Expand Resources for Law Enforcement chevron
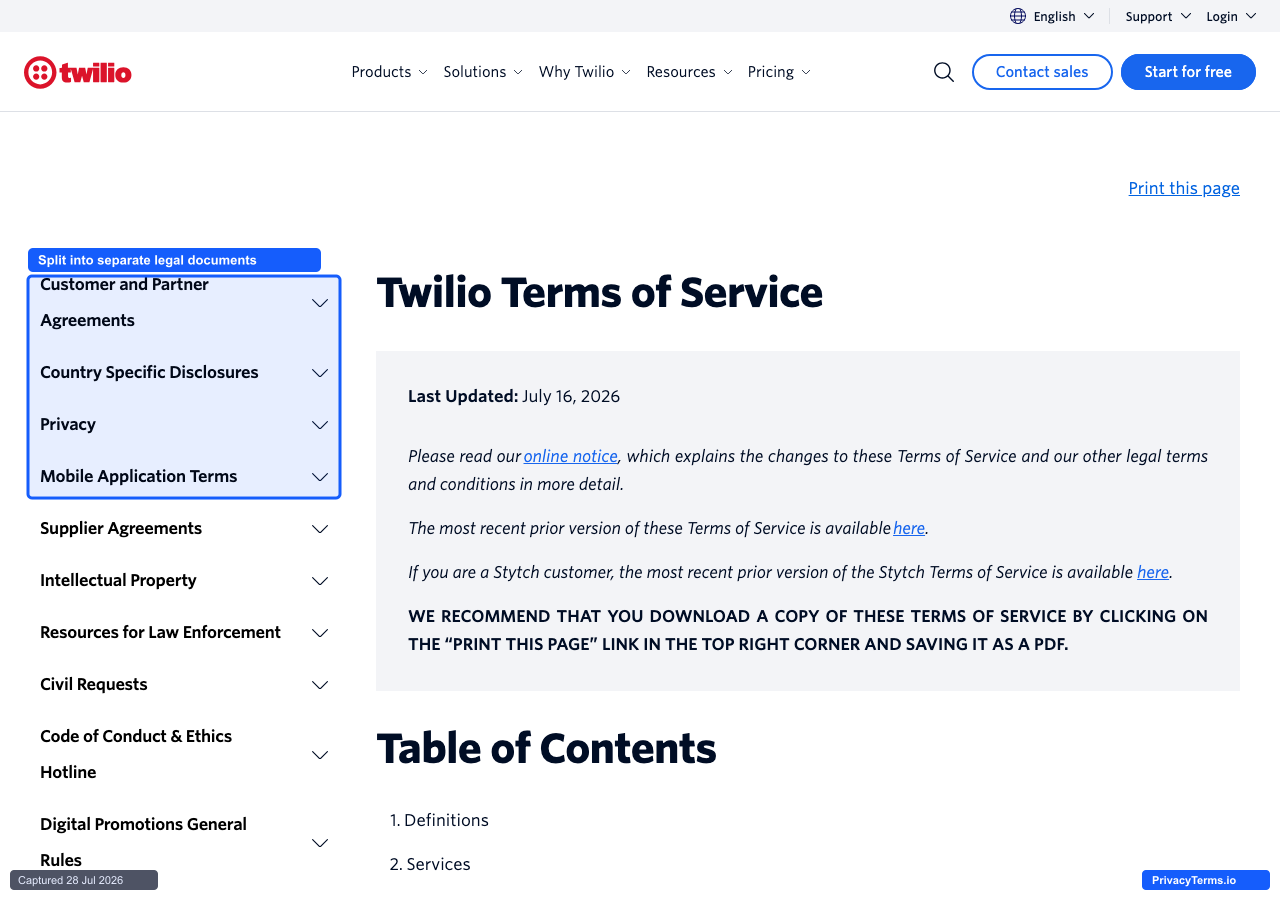This screenshot has width=1280, height=900. [x=320, y=633]
